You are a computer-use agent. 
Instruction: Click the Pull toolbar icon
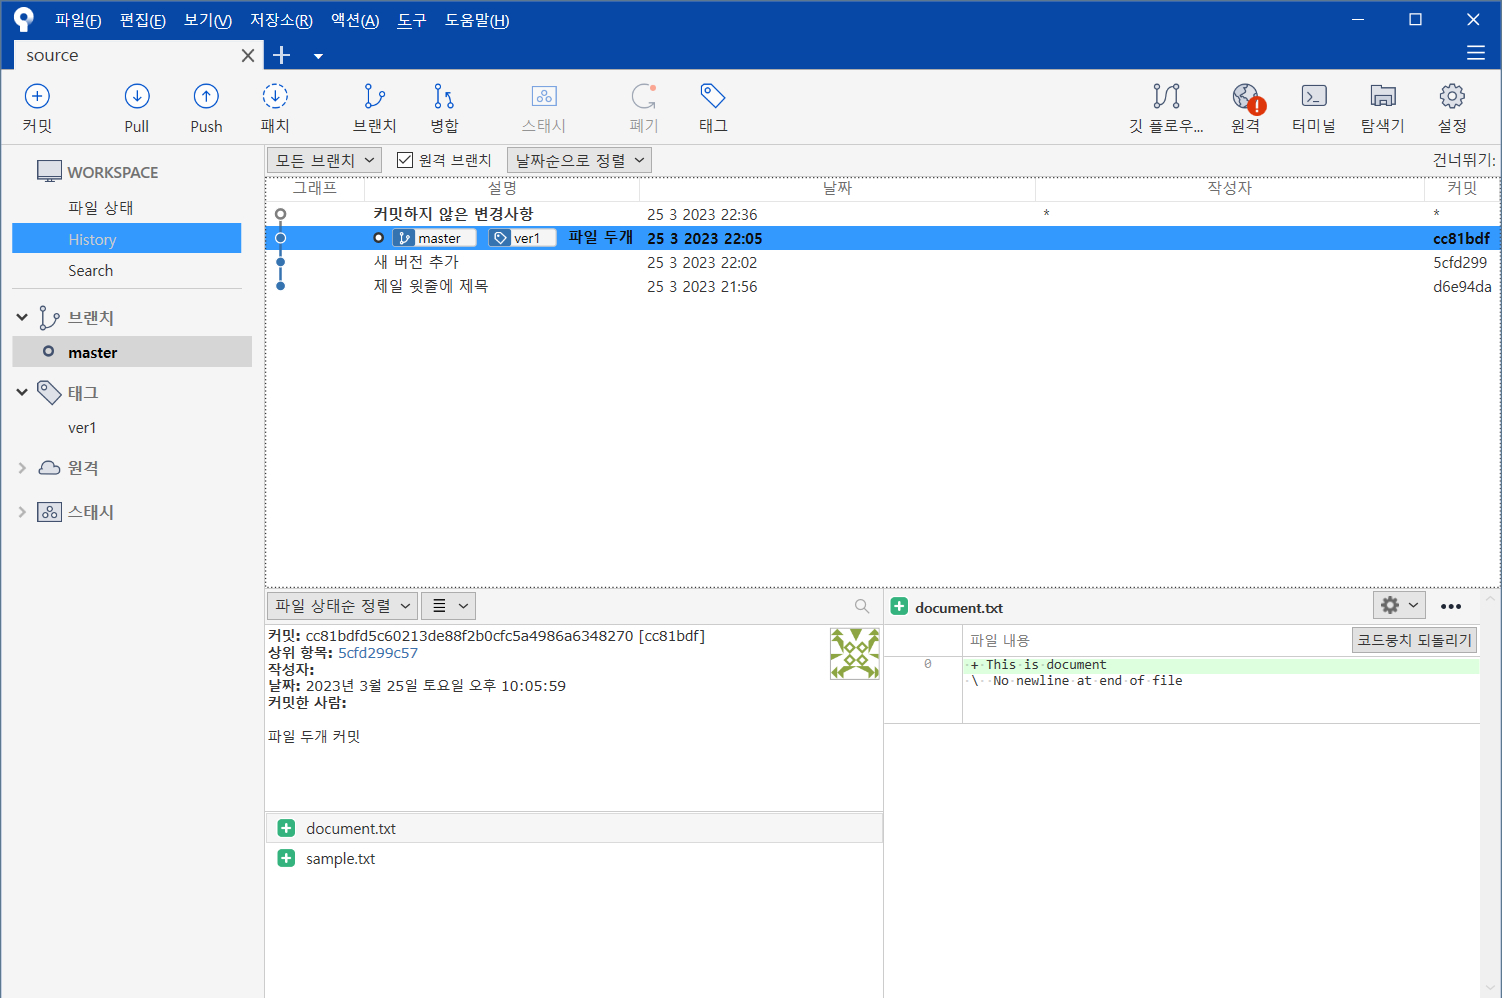click(x=137, y=97)
